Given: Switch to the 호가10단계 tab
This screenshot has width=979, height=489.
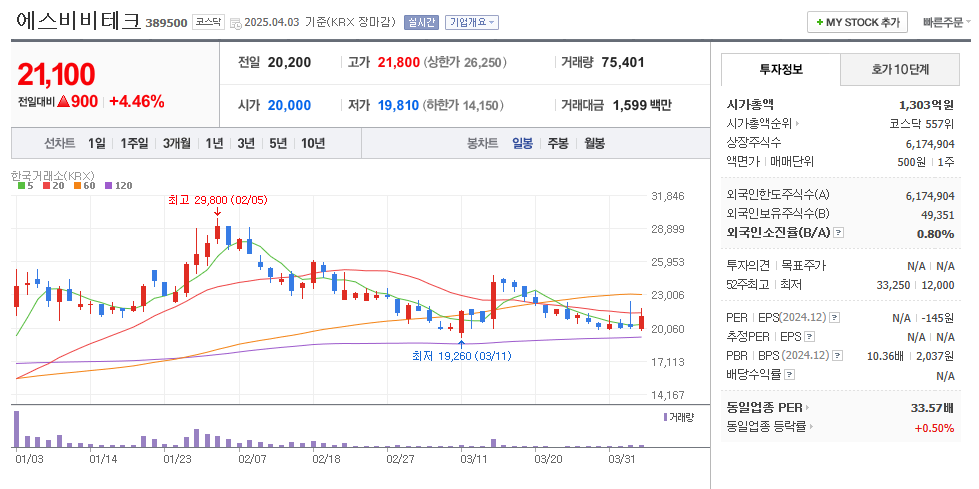Looking at the screenshot, I should (x=900, y=69).
